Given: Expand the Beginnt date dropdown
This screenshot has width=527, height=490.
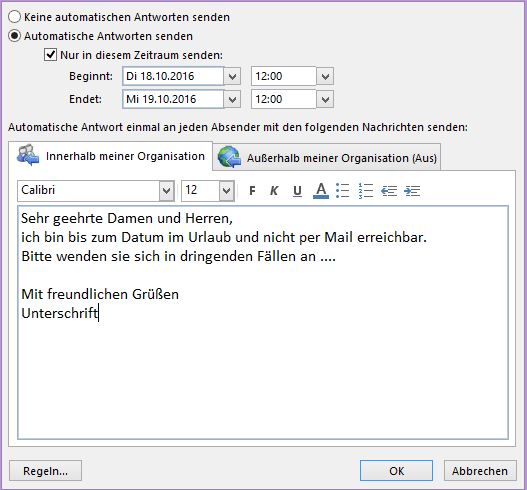Looking at the screenshot, I should point(232,76).
